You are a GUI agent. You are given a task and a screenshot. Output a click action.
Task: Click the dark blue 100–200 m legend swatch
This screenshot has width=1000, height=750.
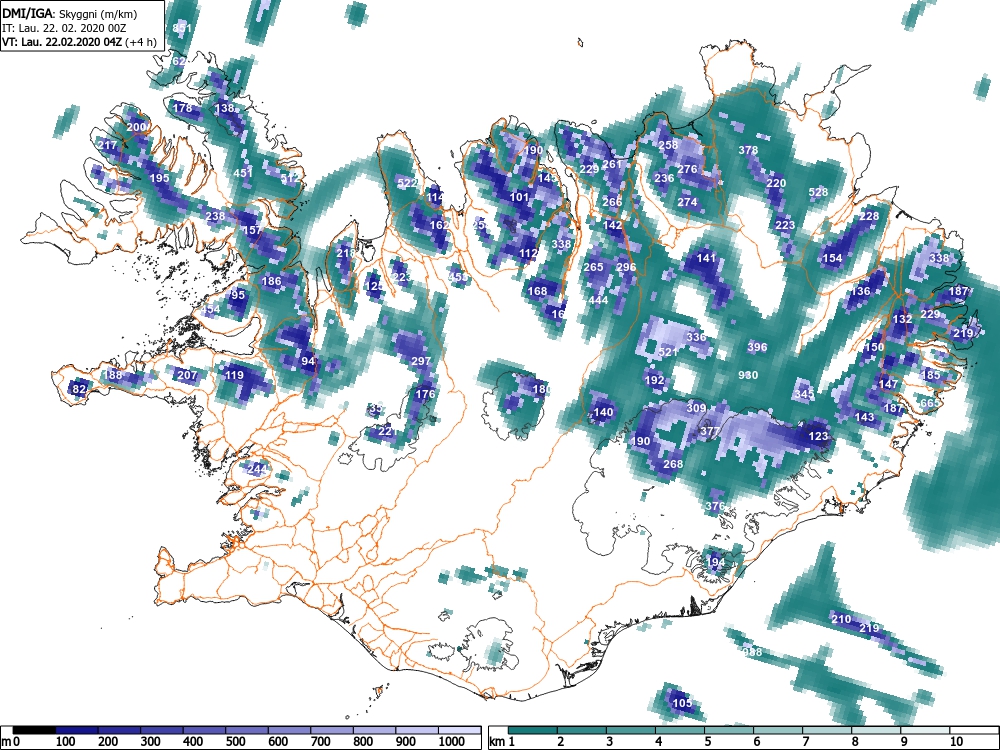[x=77, y=730]
